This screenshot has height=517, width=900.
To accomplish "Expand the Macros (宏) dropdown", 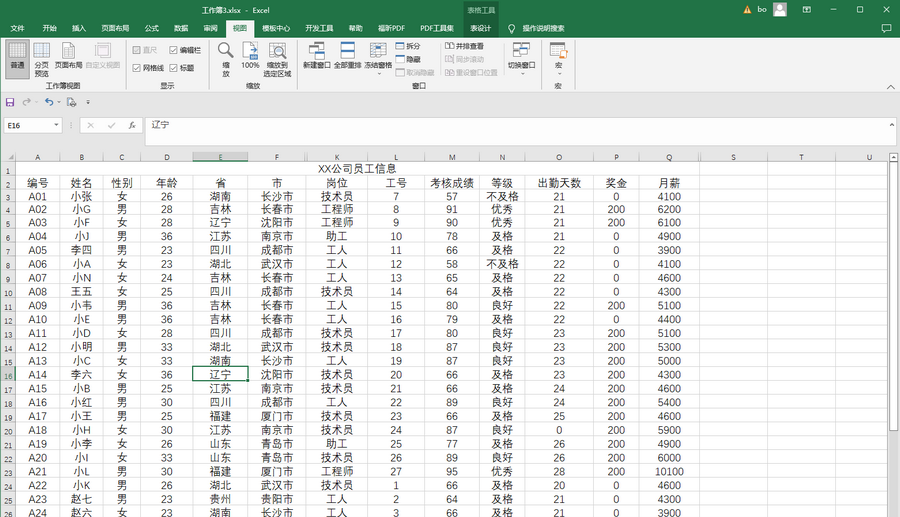I will 558,60.
